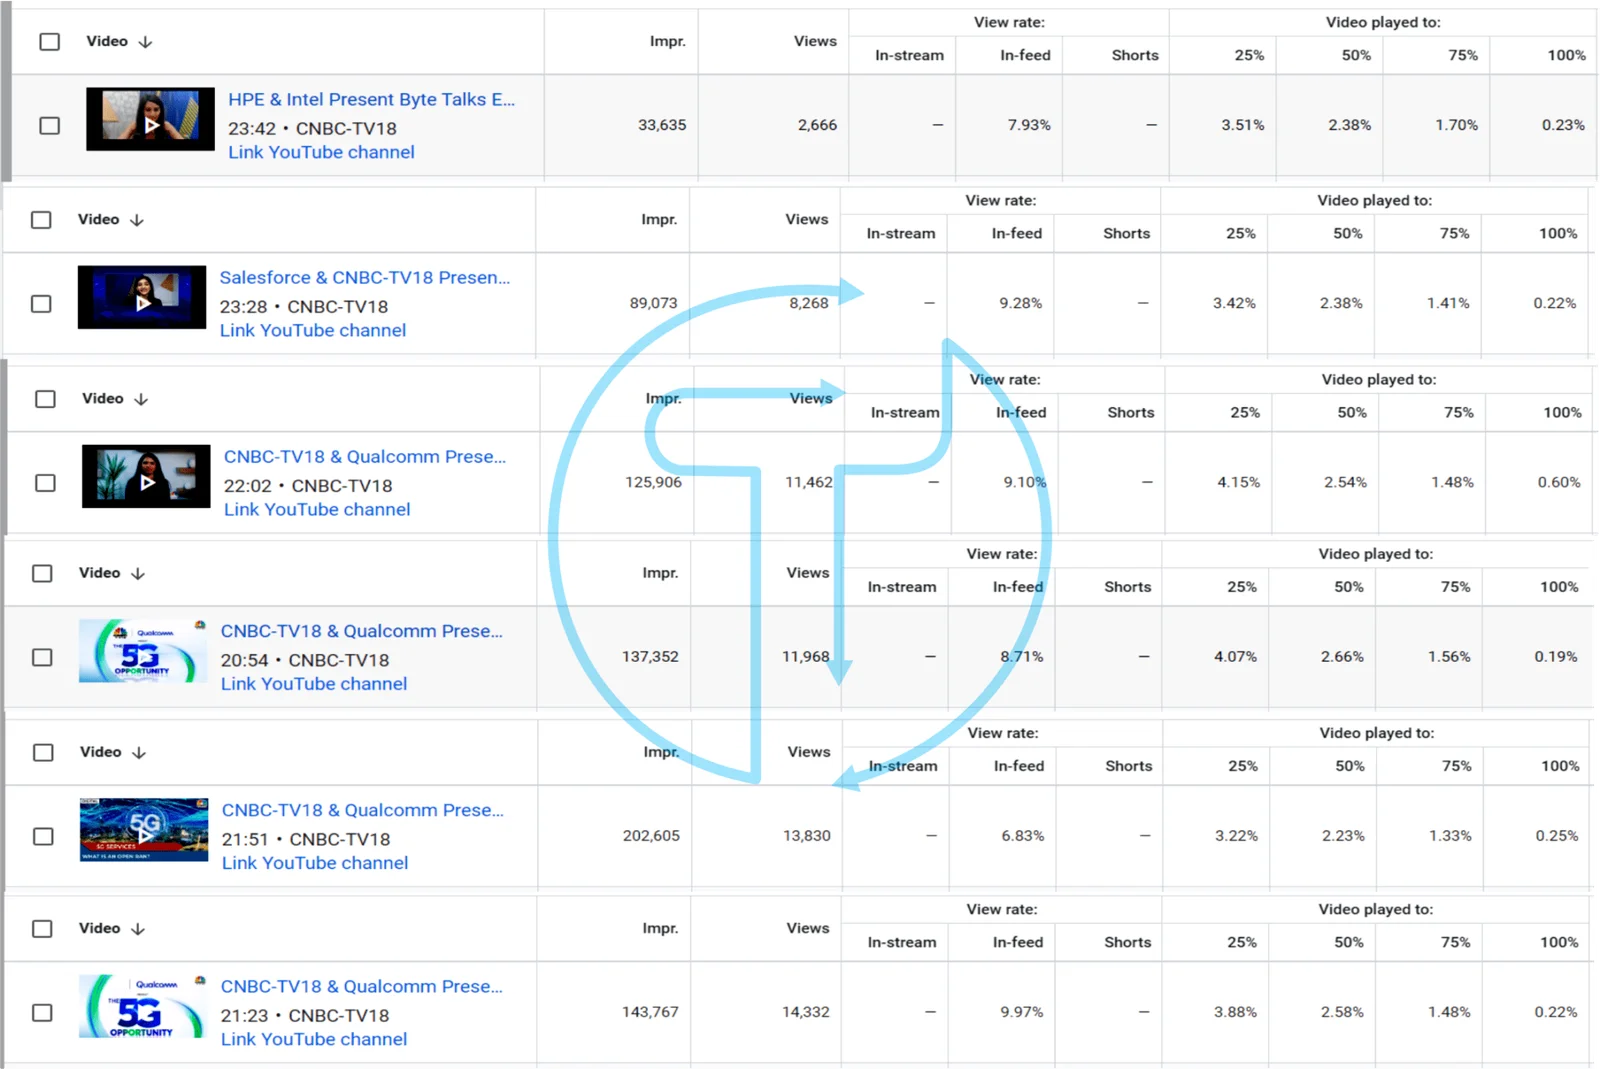The image size is (1600, 1069).
Task: Check the box beside the 21:23 Qualcomm video
Action: (42, 1012)
